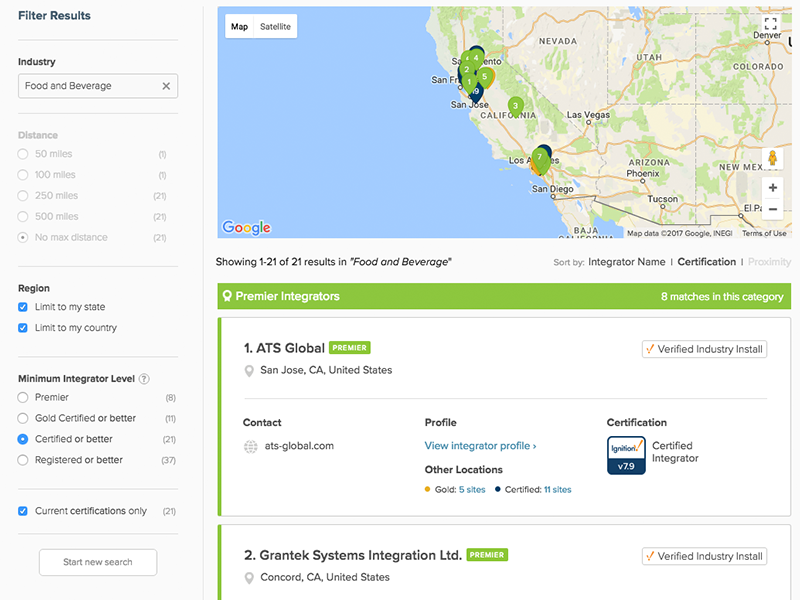Uncheck Limit to my state

(22, 307)
